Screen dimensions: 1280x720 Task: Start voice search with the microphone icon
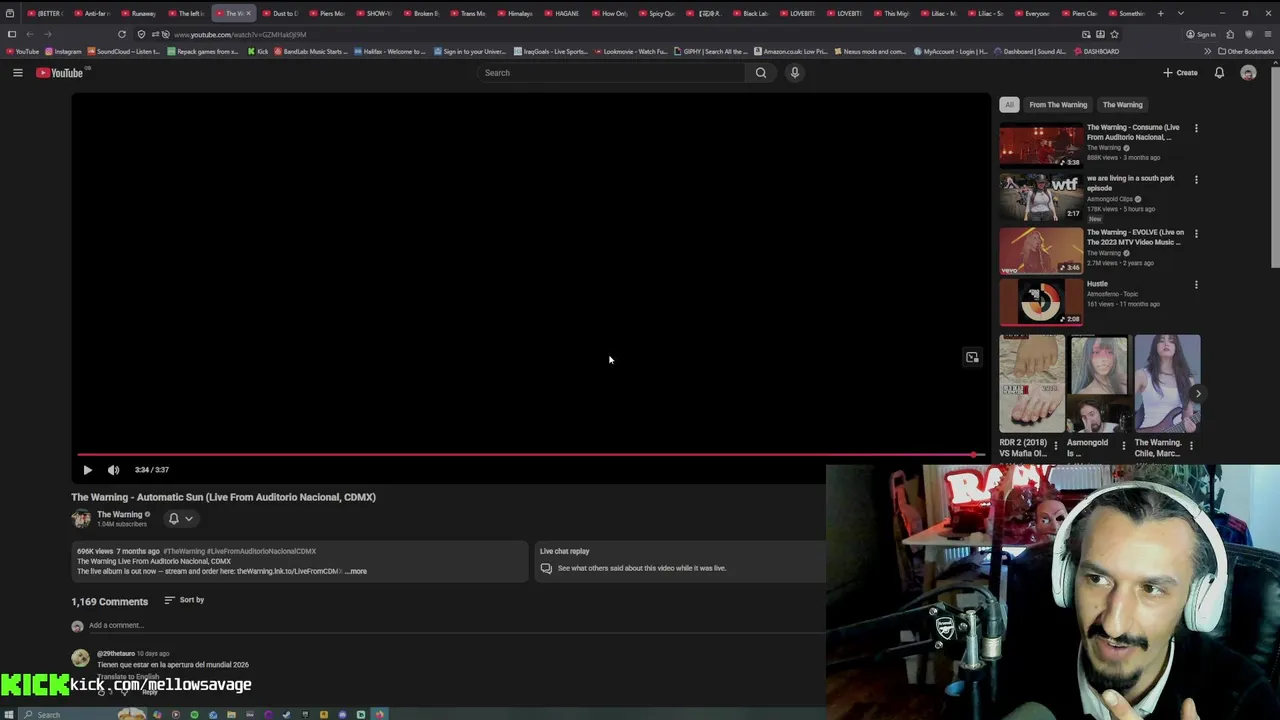click(795, 73)
